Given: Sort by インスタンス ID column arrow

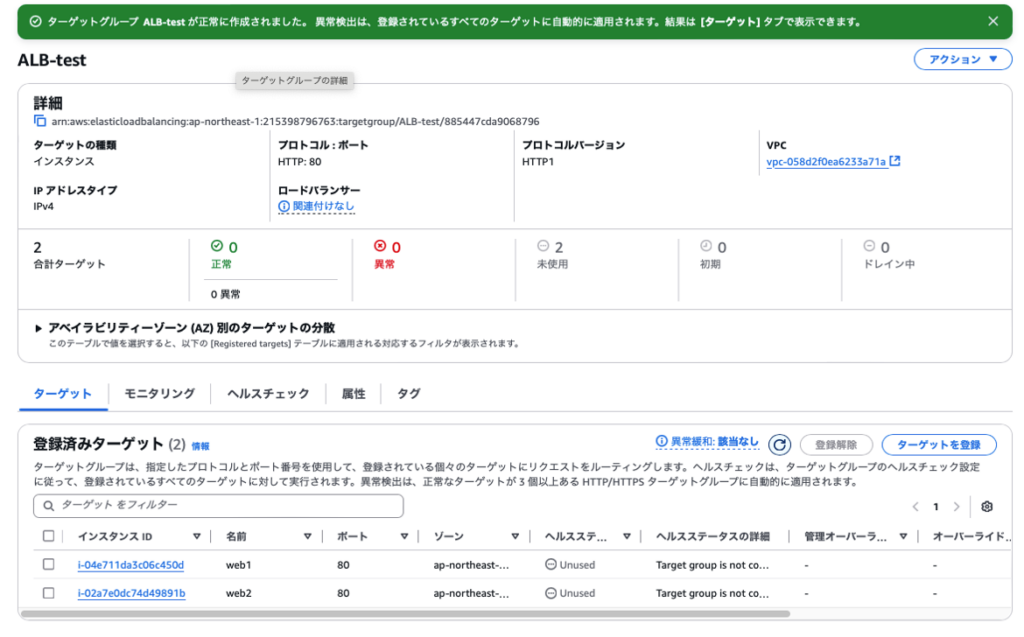Looking at the screenshot, I should (196, 536).
